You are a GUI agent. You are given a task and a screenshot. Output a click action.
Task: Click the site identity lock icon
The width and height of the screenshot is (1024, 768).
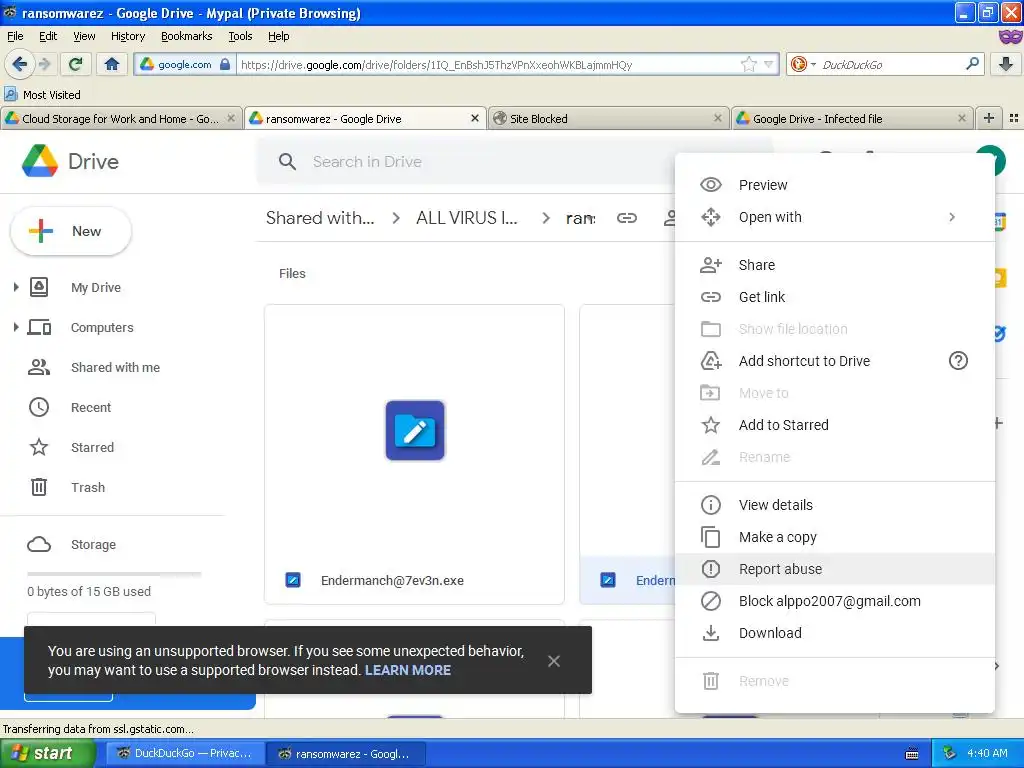pyautogui.click(x=225, y=64)
